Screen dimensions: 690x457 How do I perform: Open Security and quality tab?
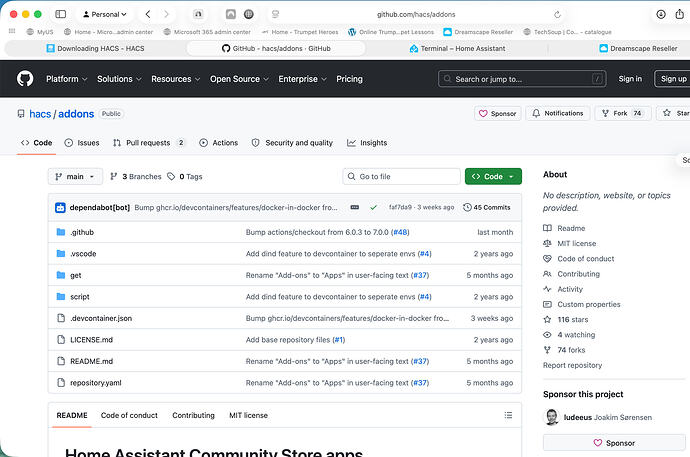(292, 143)
